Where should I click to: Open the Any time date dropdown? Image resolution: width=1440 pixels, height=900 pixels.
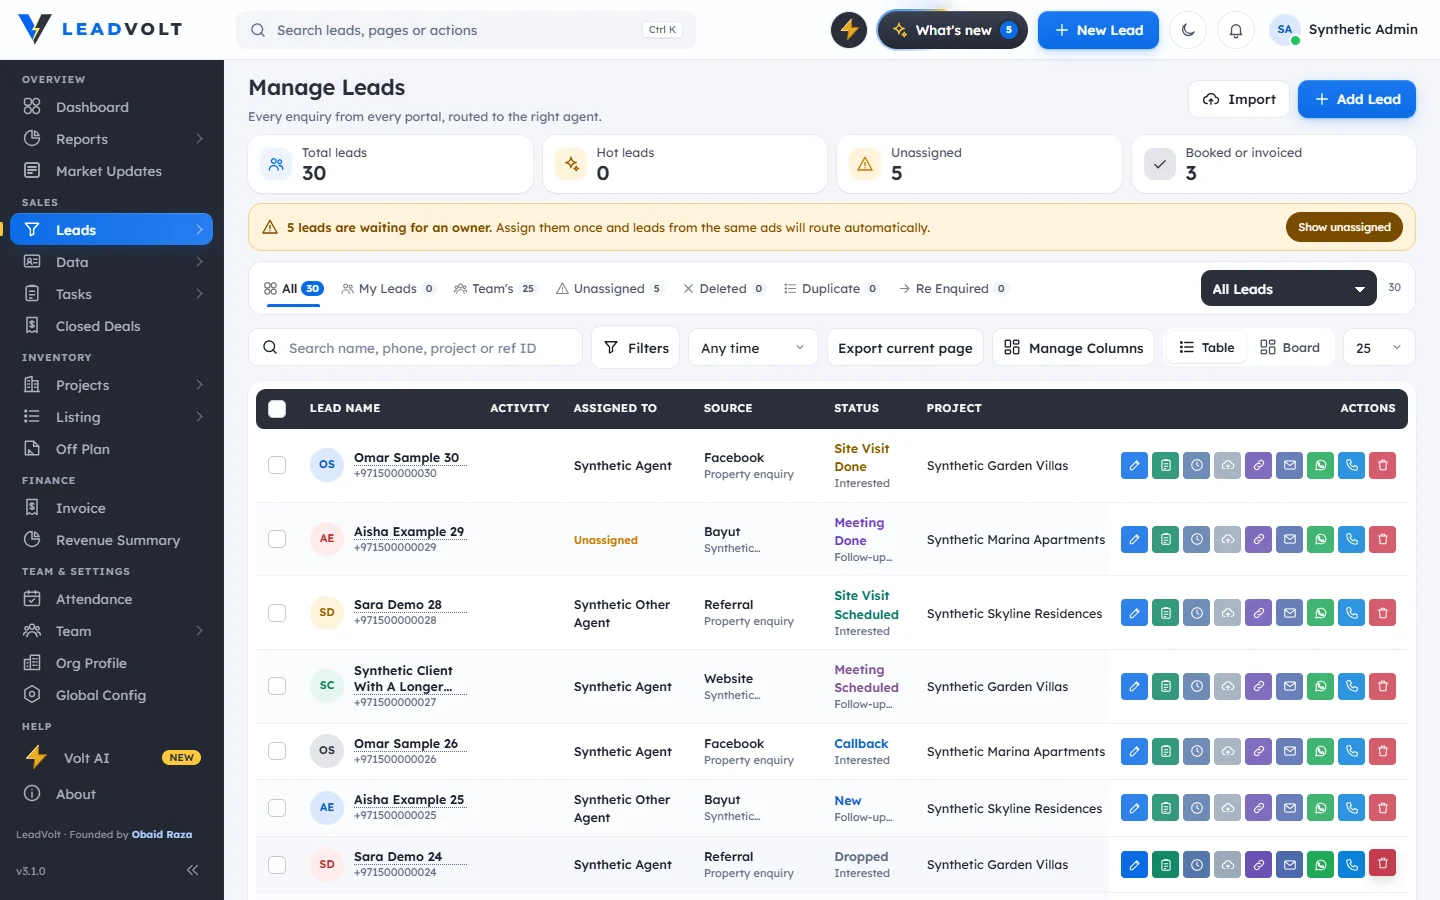753,348
